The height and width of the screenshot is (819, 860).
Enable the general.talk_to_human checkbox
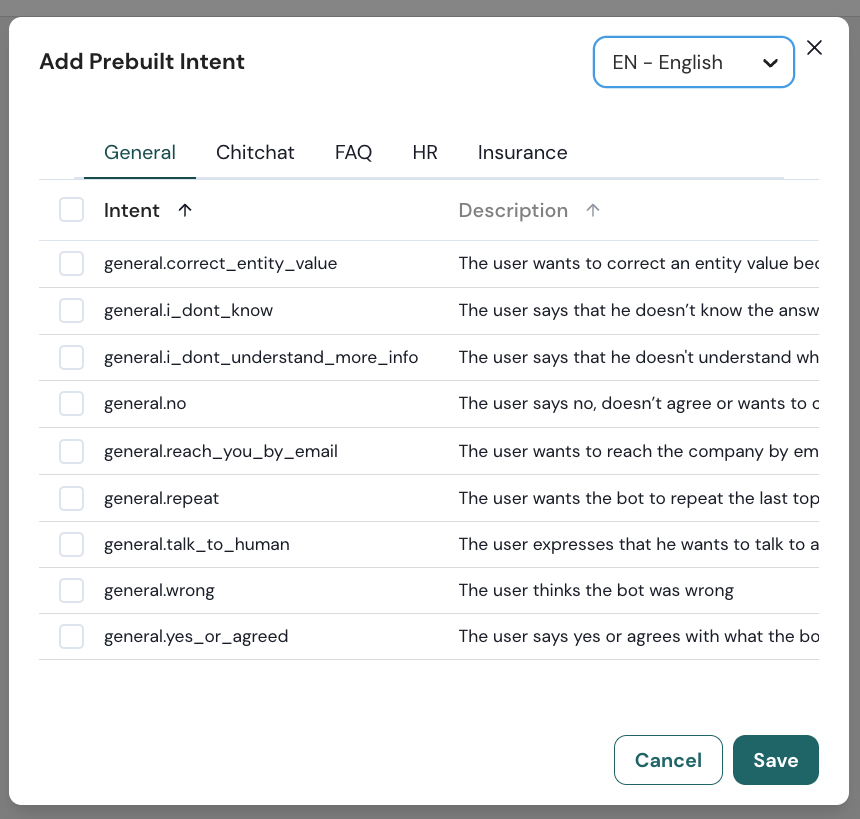pyautogui.click(x=71, y=545)
